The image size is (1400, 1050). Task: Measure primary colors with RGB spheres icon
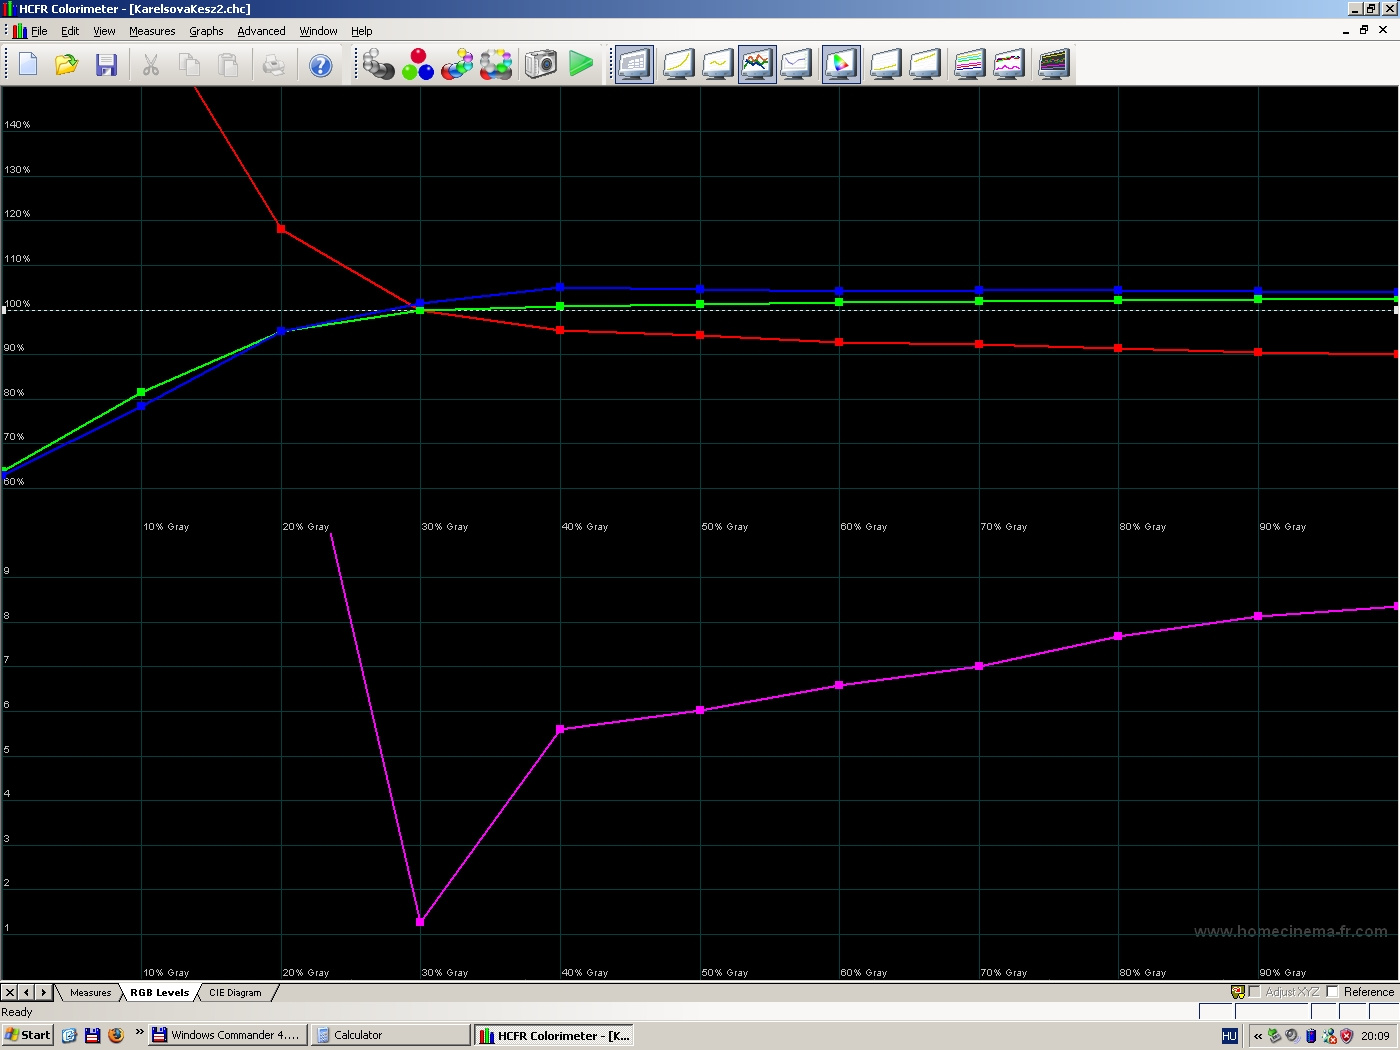(418, 65)
